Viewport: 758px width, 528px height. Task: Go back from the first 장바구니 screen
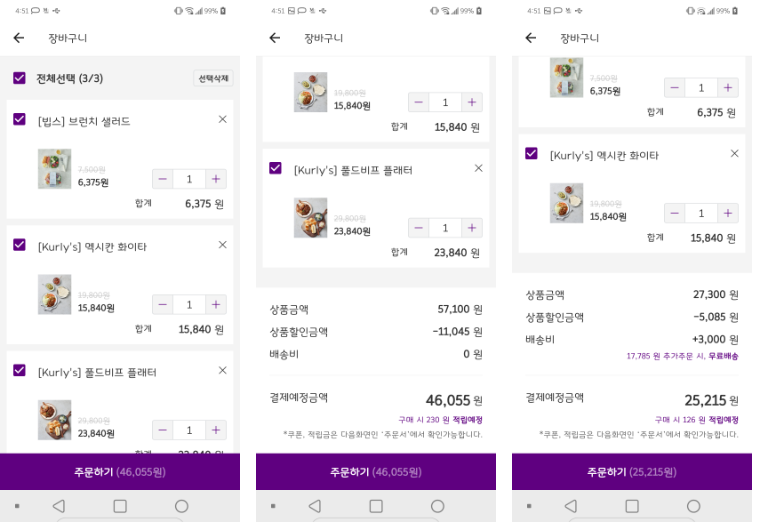19,38
